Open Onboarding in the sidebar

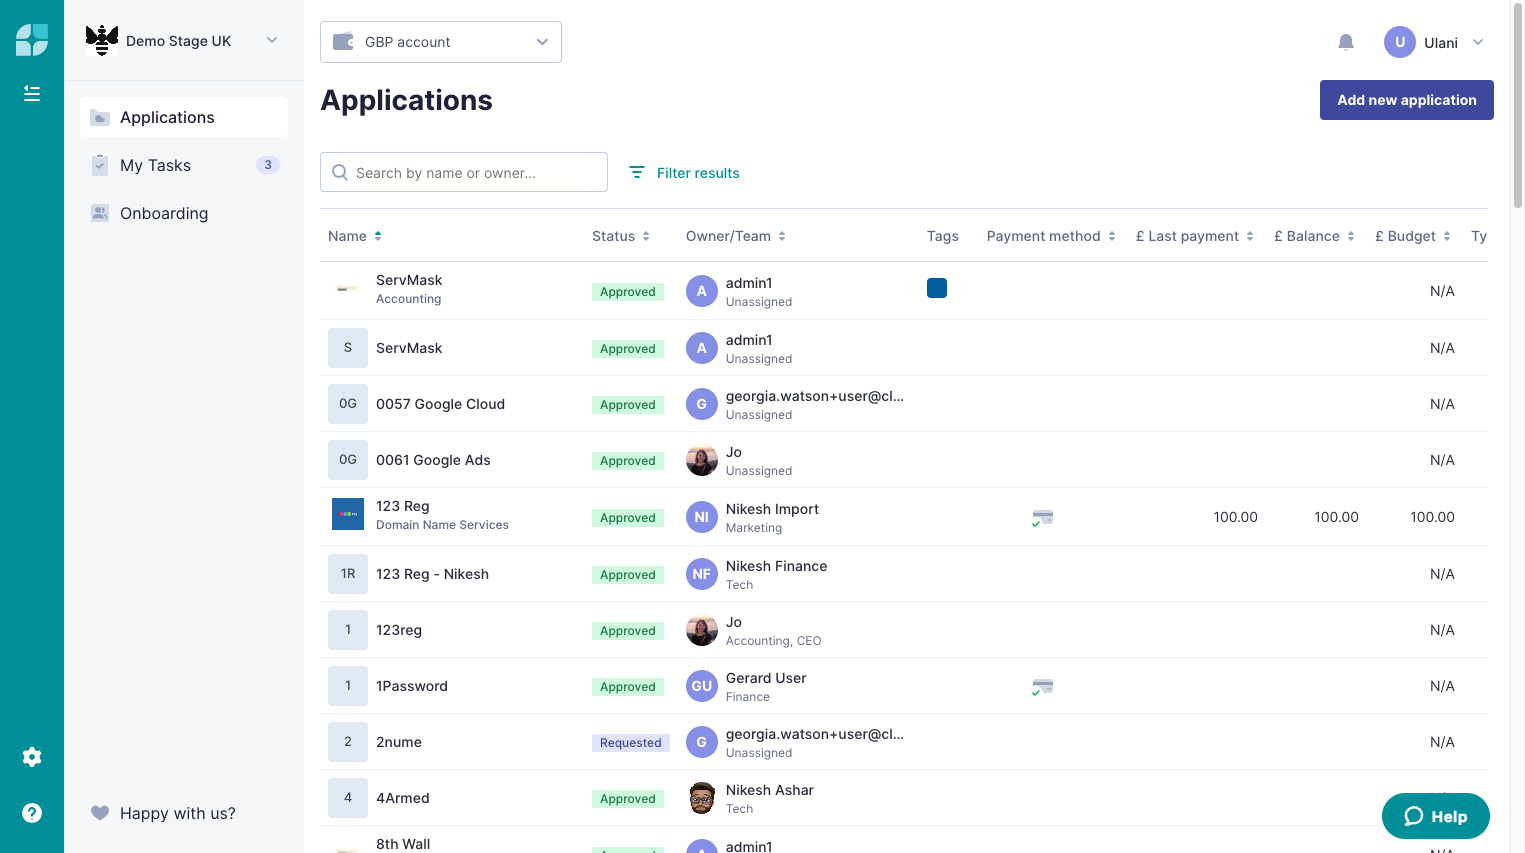[x=184, y=213]
